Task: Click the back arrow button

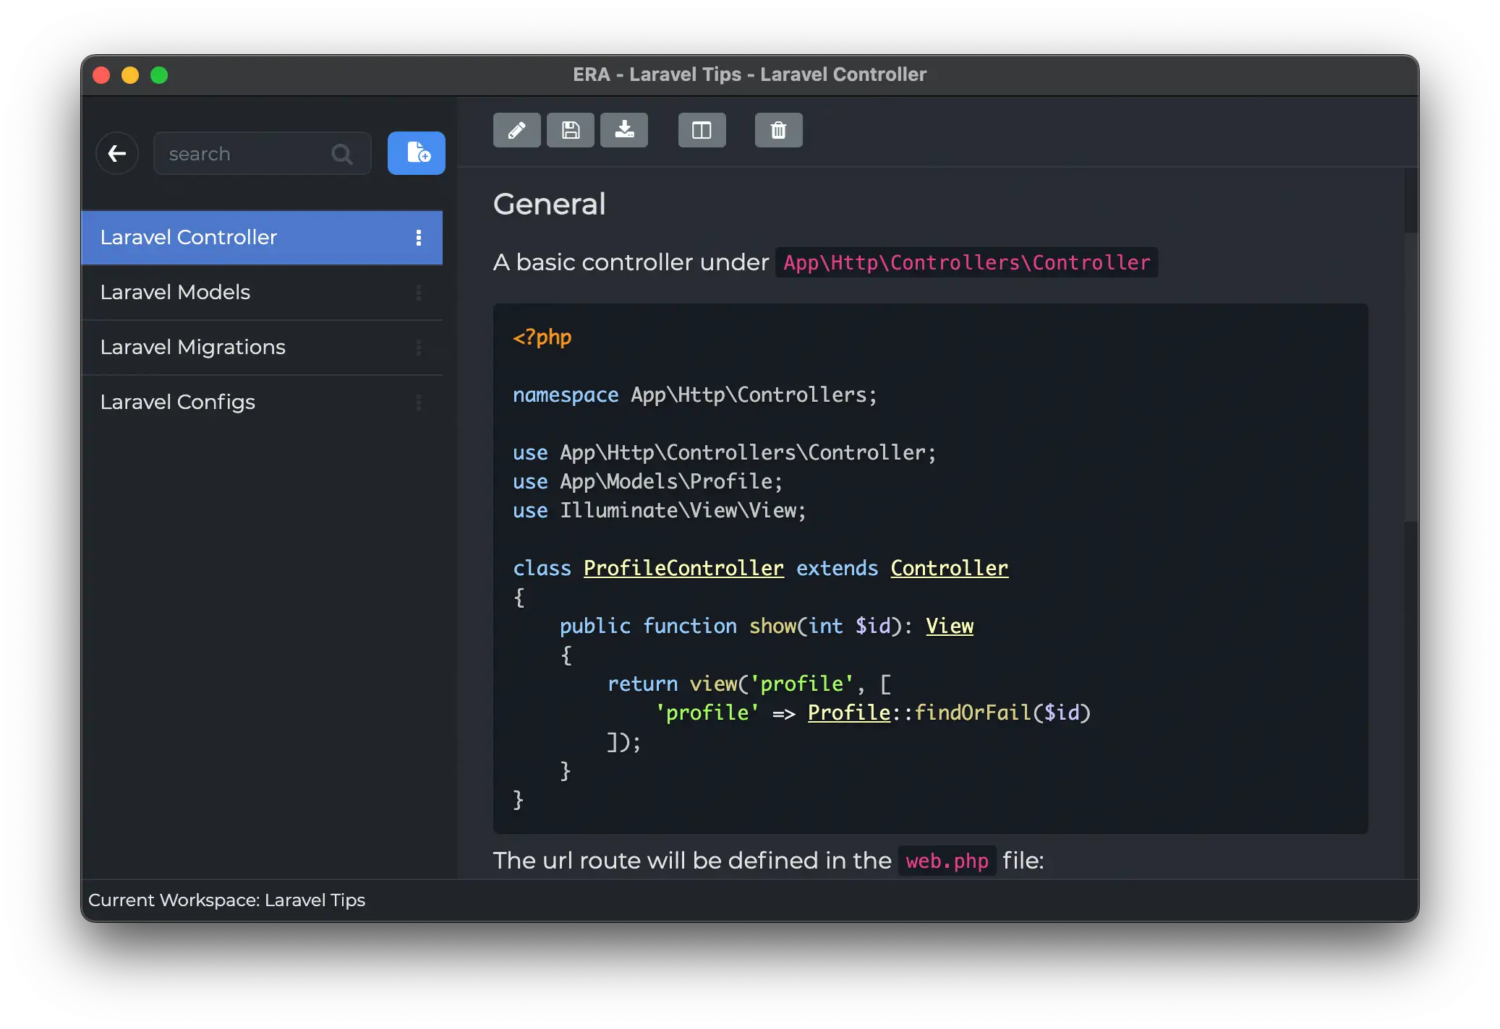Action: pos(117,154)
